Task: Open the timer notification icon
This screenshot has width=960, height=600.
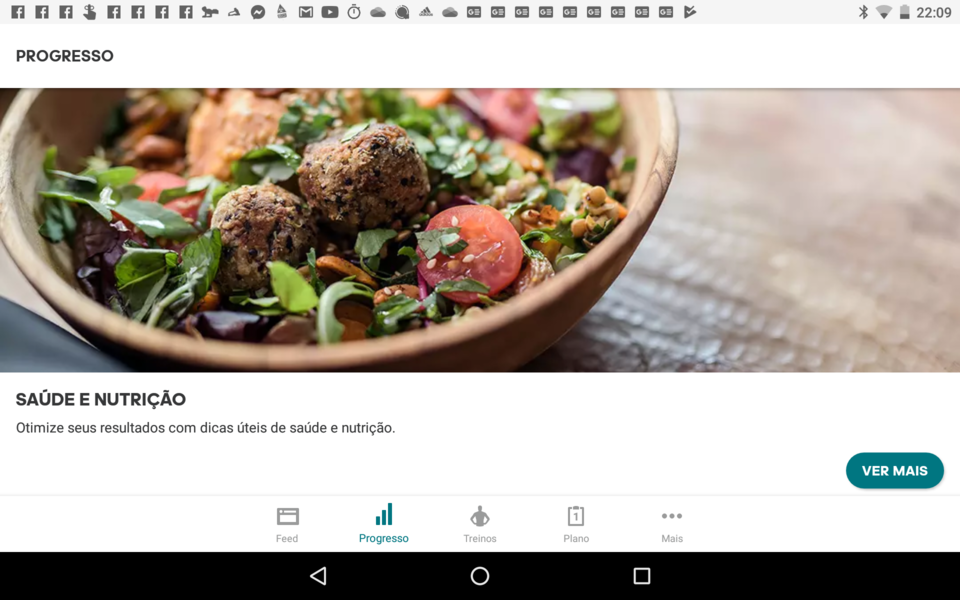Action: [x=353, y=13]
